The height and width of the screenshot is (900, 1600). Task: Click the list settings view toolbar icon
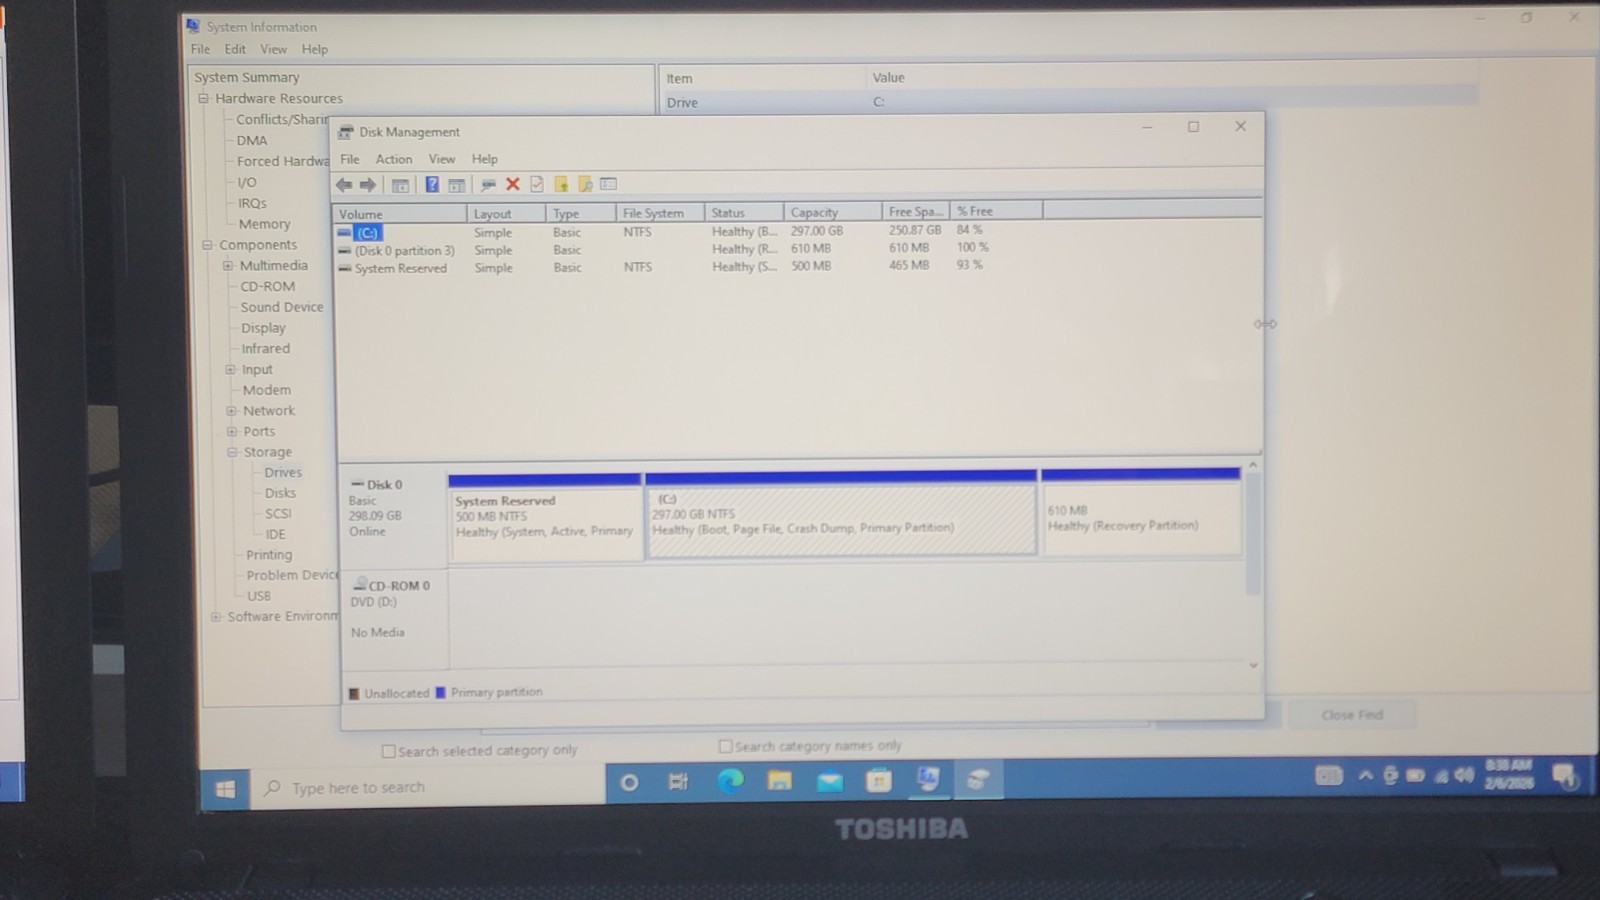tap(608, 184)
